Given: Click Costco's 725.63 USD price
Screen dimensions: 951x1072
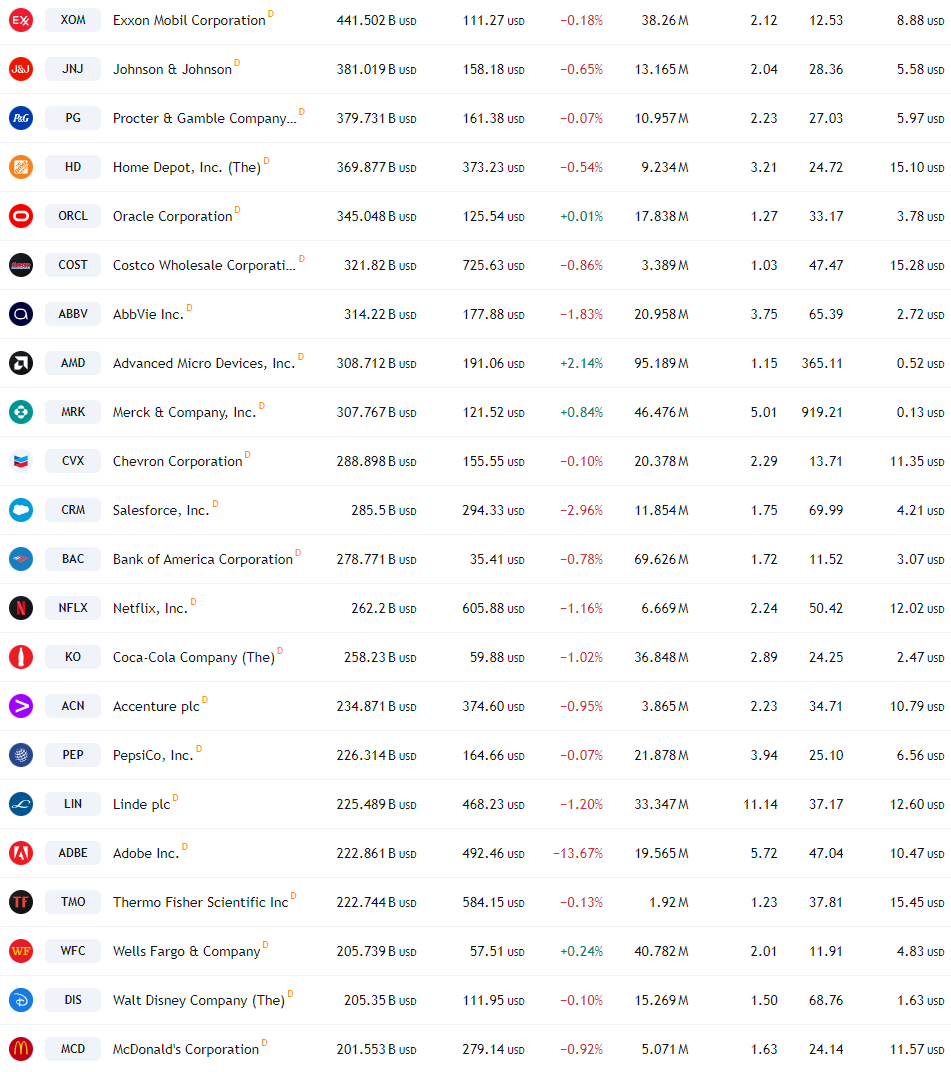Looking at the screenshot, I should pos(493,265).
